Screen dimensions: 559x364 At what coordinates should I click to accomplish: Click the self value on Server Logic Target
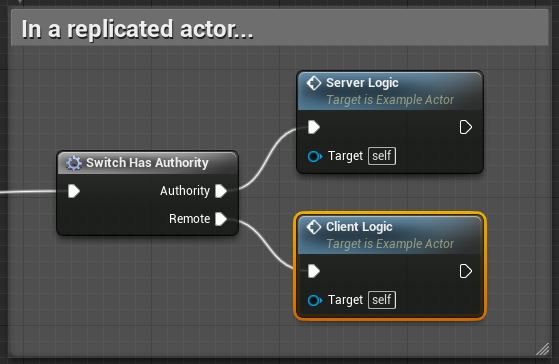coord(382,156)
